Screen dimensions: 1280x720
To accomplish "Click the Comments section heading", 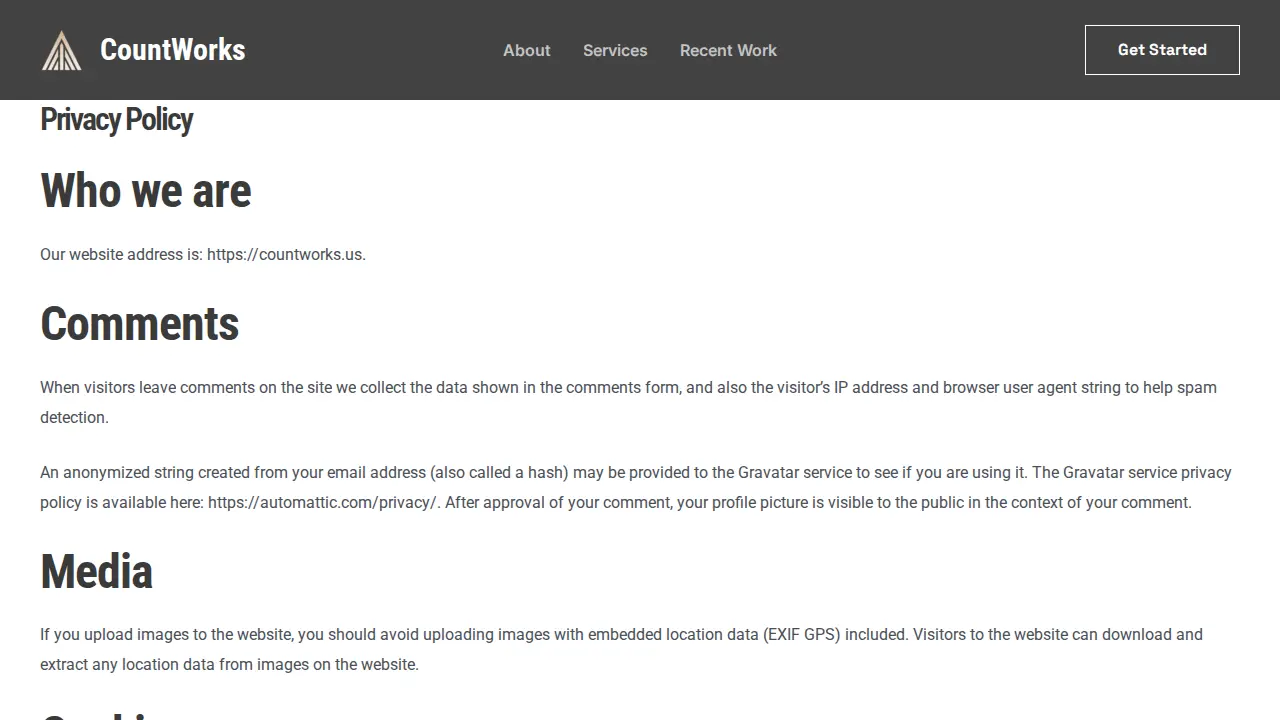I will 140,324.
